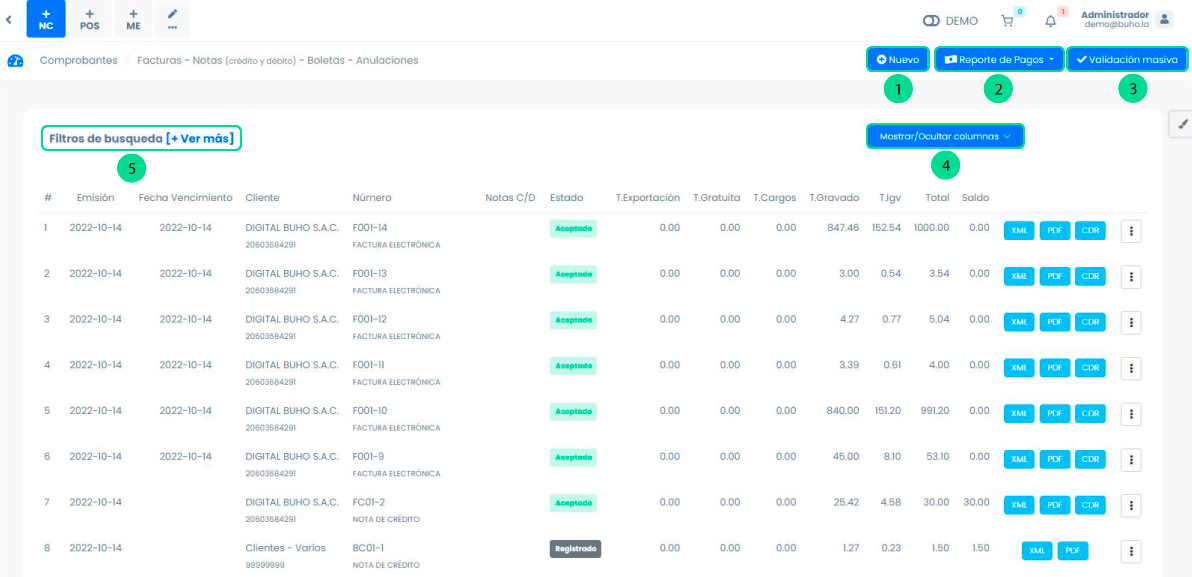Click the pencil edit shortcuts button
The height and width of the screenshot is (577, 1192).
coord(172,19)
